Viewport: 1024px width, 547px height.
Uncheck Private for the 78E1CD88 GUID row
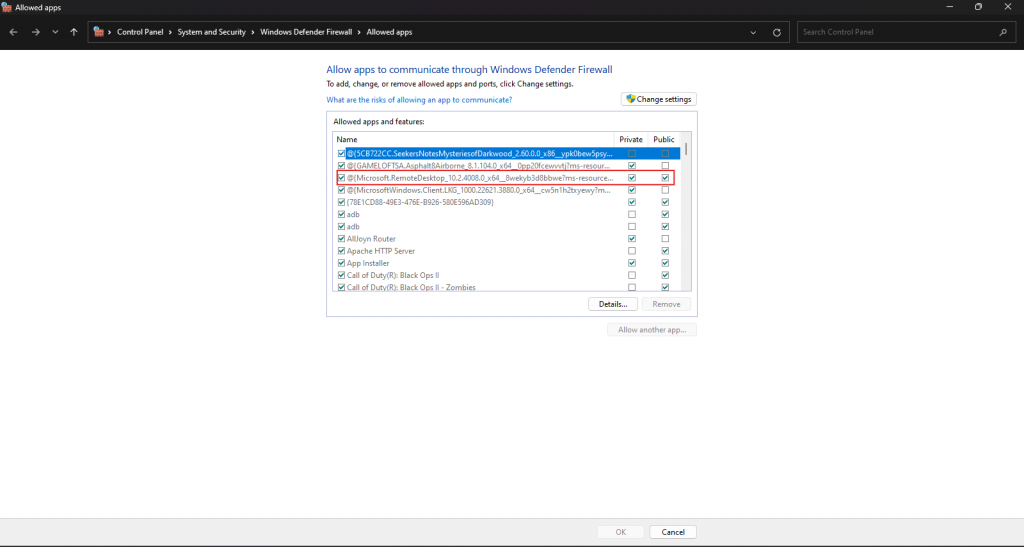tap(632, 202)
